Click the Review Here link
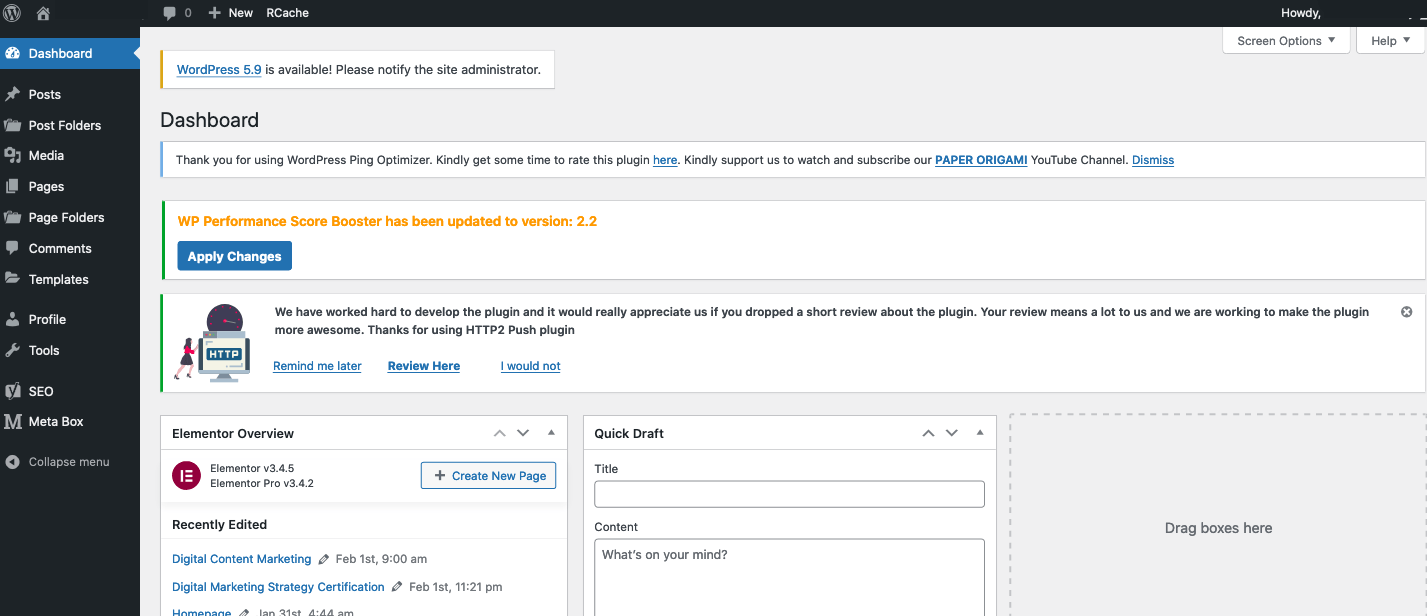The image size is (1427, 616). [424, 366]
